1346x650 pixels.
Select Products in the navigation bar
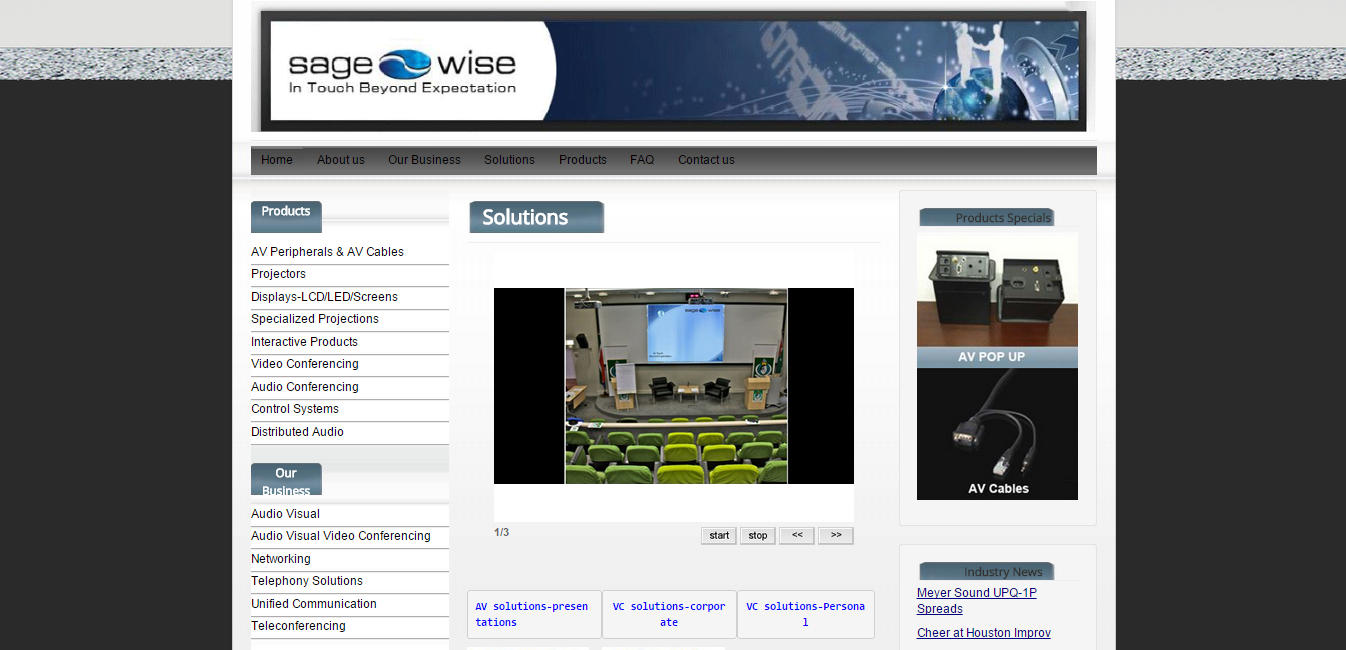point(582,160)
